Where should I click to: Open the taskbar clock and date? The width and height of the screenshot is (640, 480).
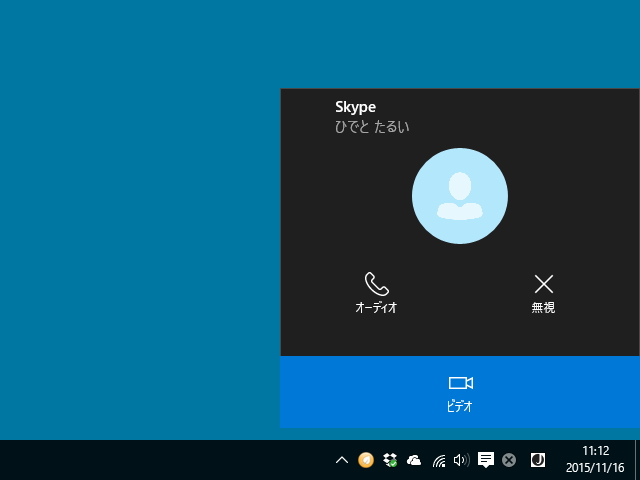pyautogui.click(x=595, y=460)
